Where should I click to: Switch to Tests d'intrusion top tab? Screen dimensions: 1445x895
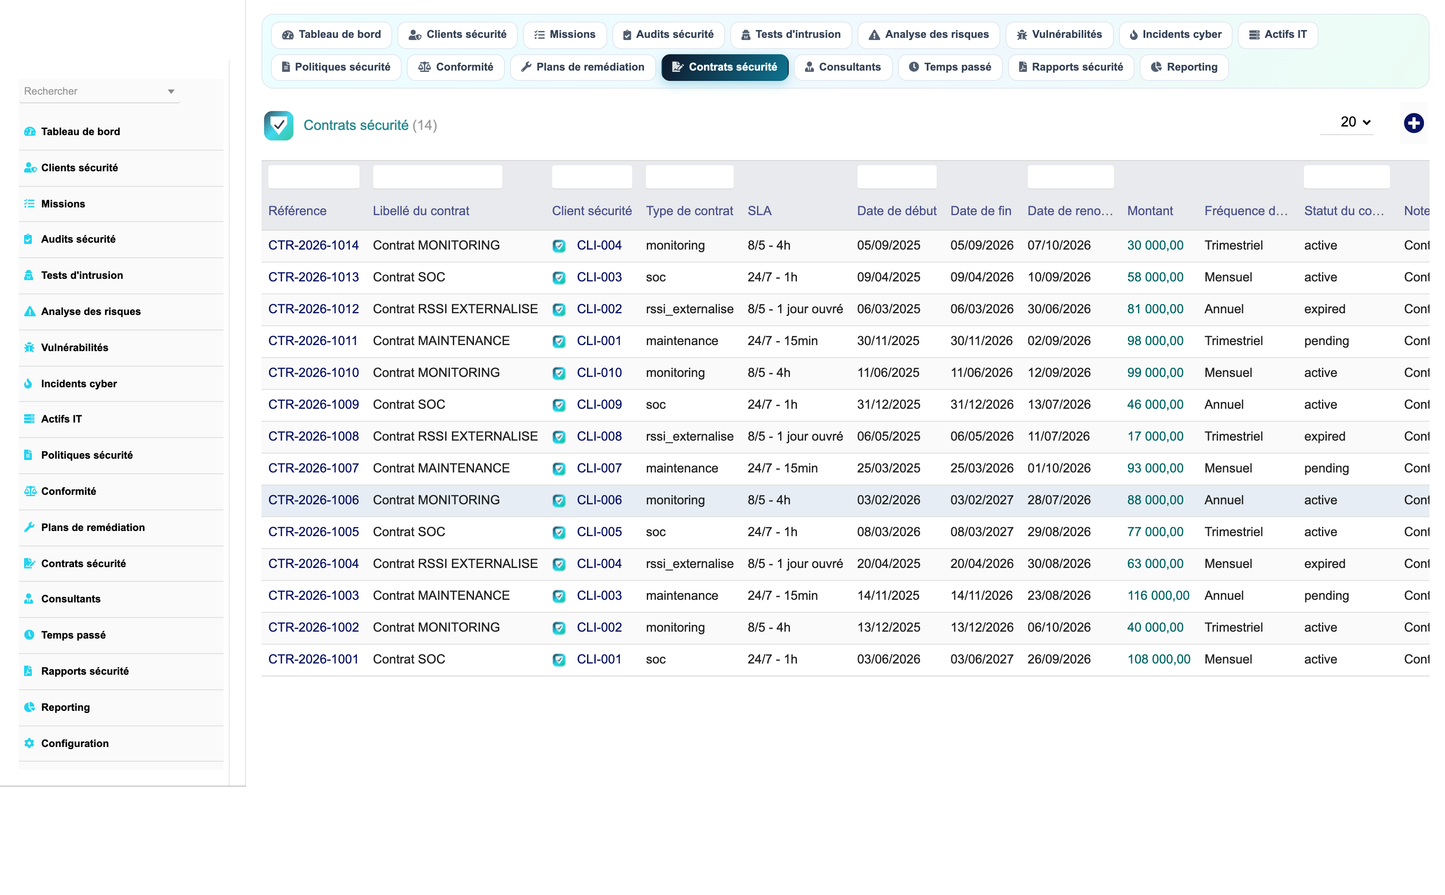791,35
